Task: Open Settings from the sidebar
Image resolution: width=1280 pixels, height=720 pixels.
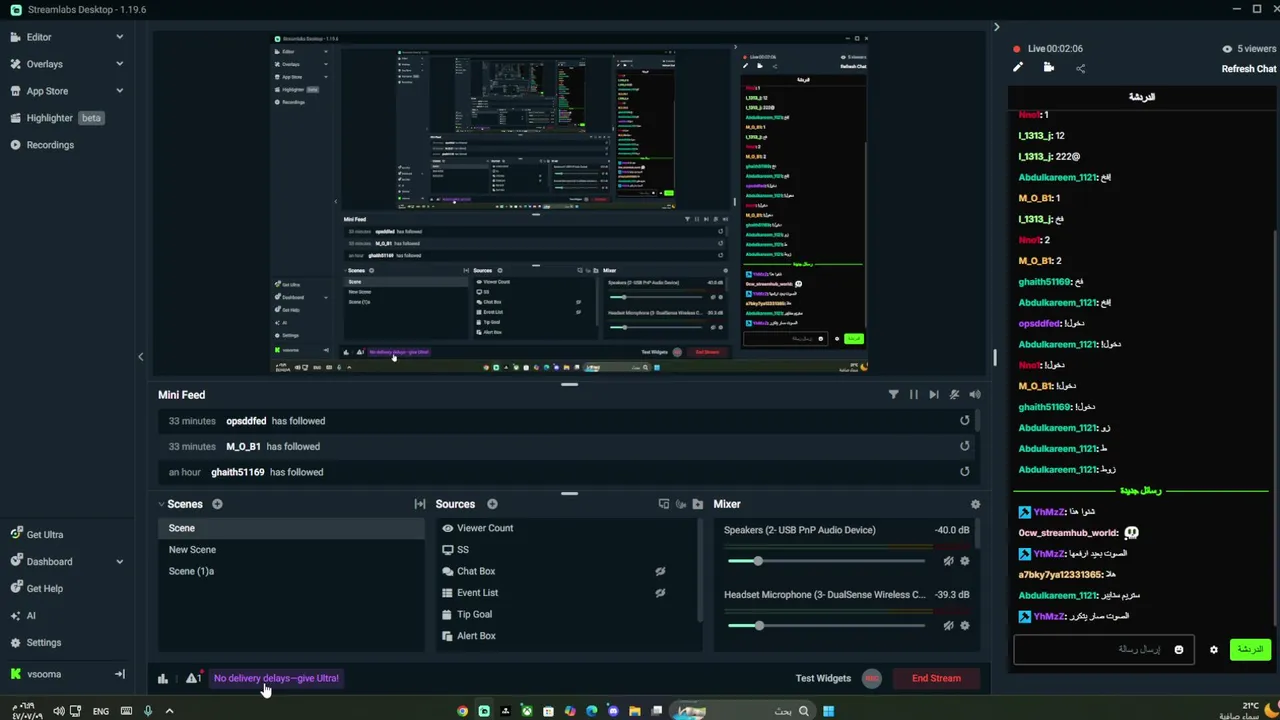Action: click(43, 643)
